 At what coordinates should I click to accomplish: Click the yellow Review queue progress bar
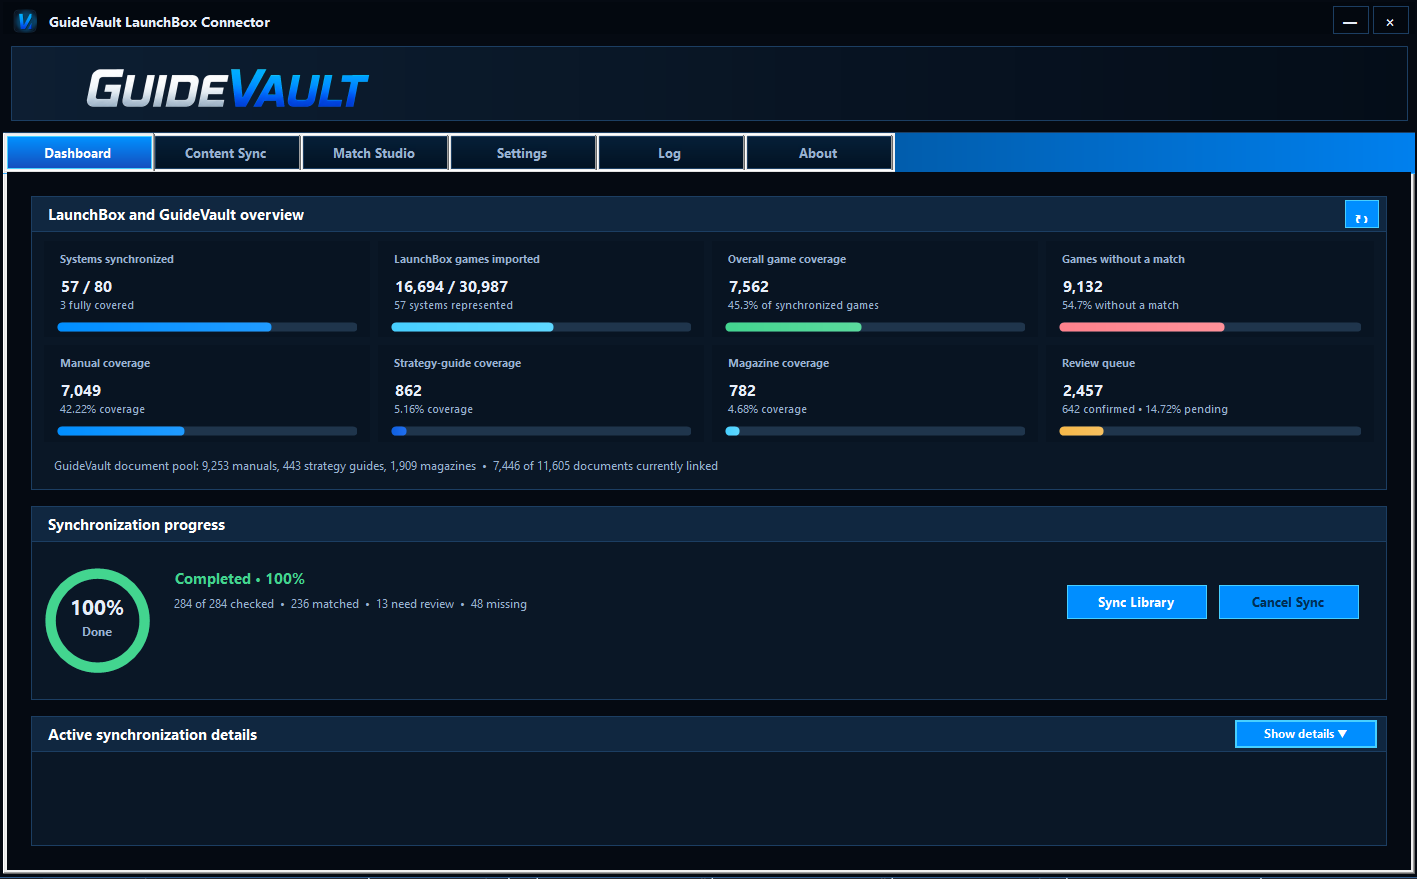coord(1081,431)
